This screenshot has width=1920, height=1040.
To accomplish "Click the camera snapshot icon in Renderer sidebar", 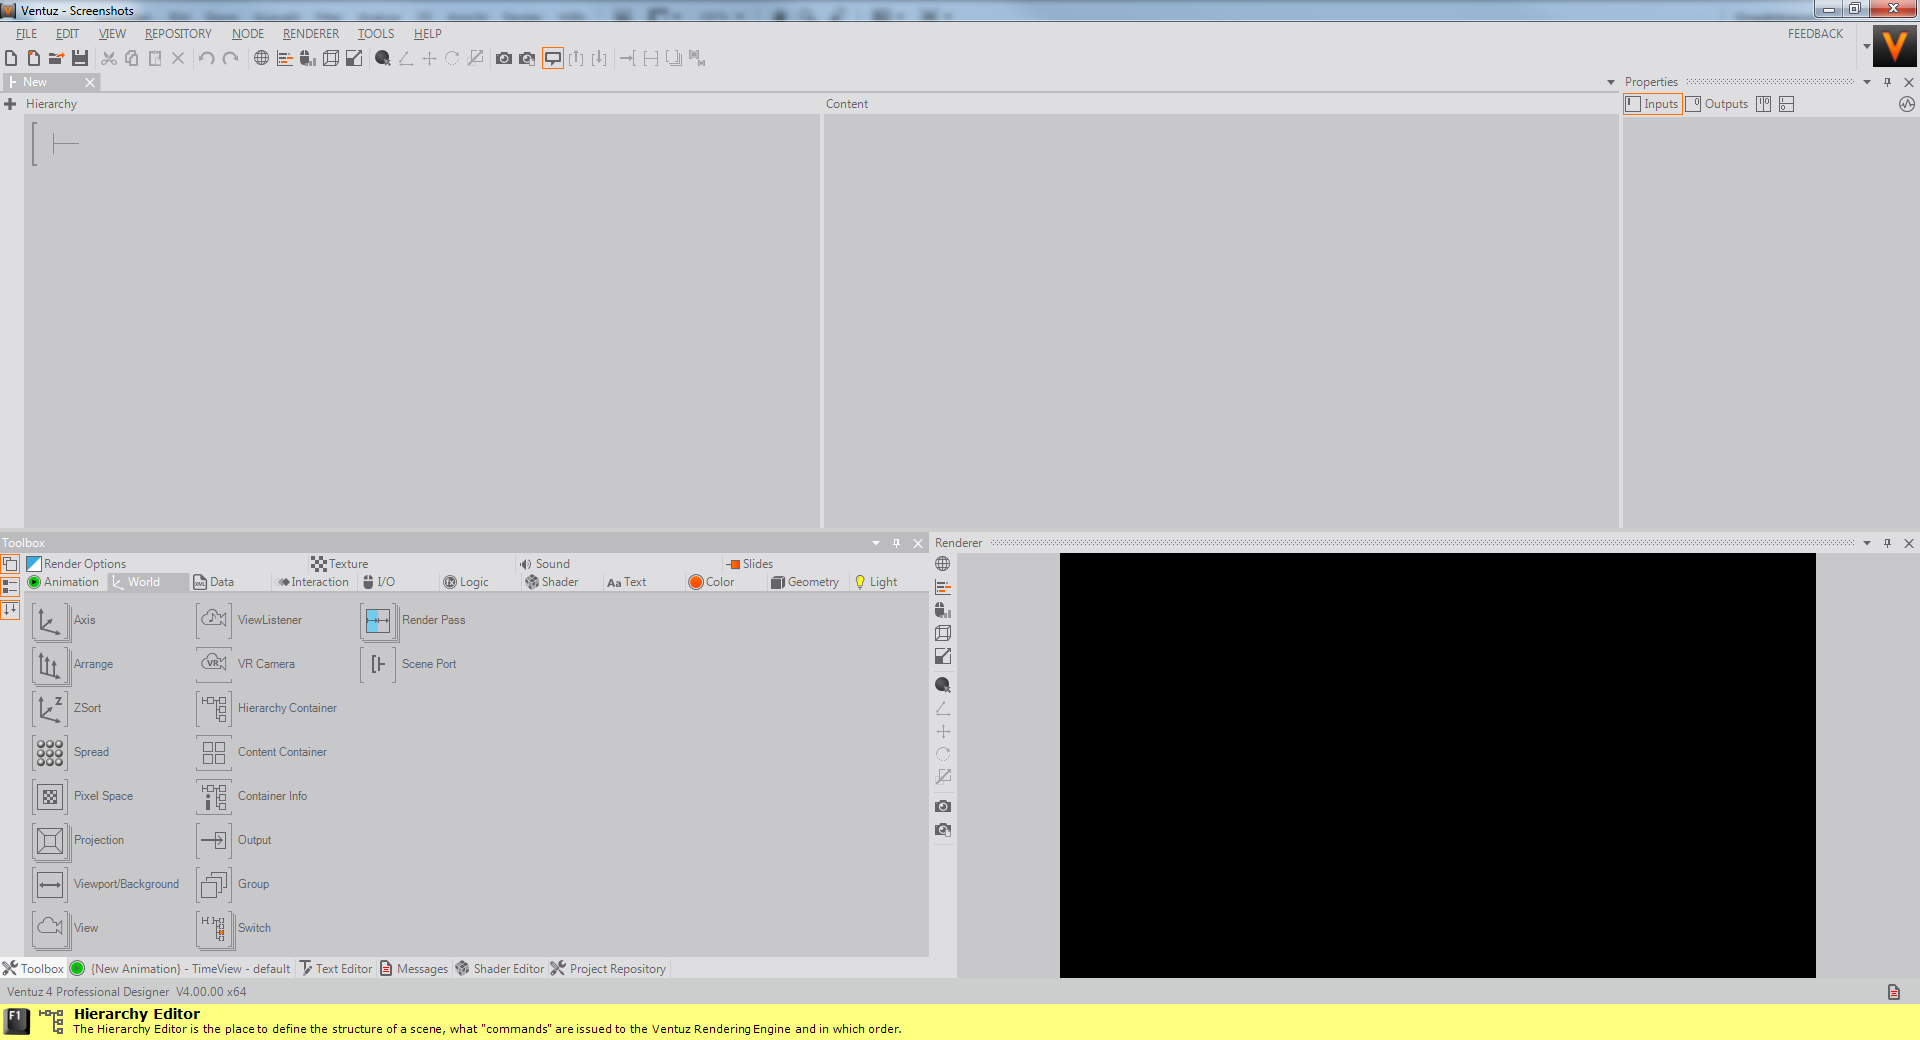I will pyautogui.click(x=942, y=806).
